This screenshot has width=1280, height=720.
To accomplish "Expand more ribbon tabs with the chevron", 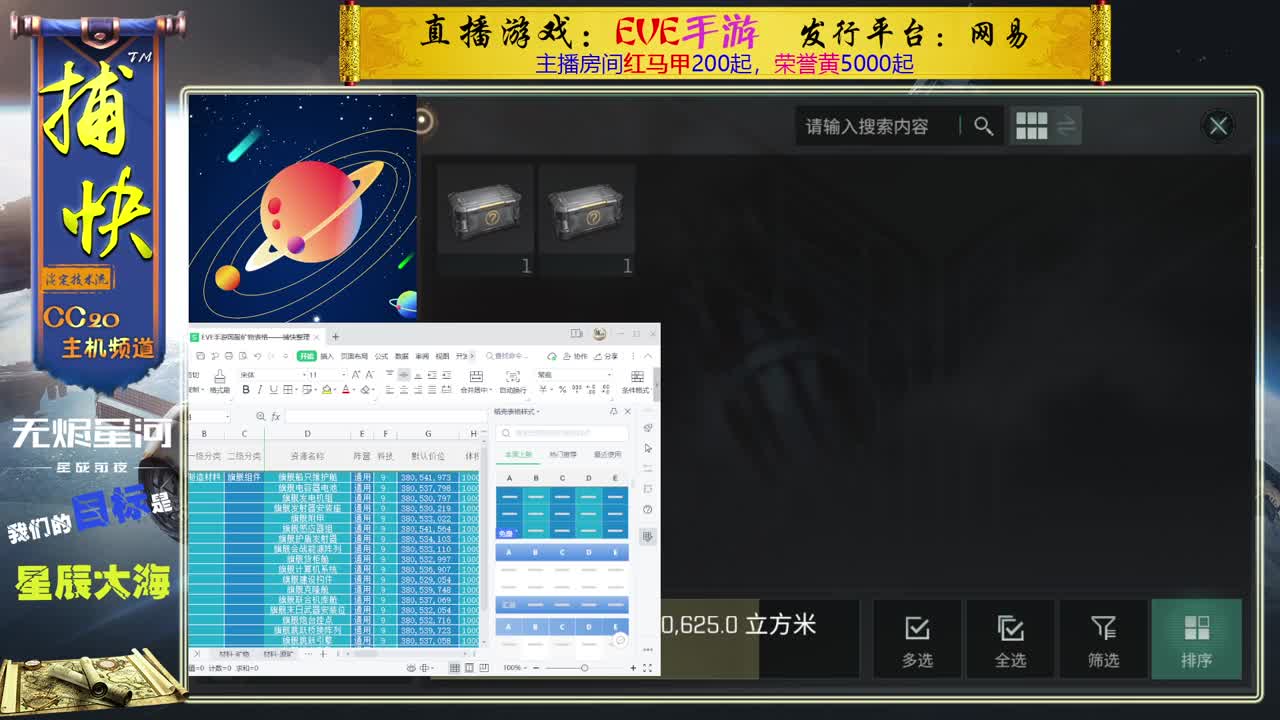I will pyautogui.click(x=472, y=356).
